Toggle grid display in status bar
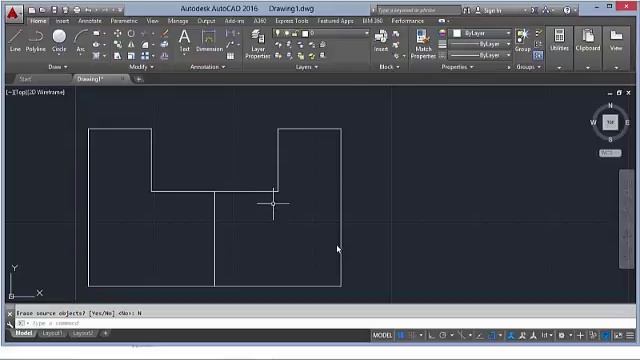The image size is (640, 360). tap(401, 336)
